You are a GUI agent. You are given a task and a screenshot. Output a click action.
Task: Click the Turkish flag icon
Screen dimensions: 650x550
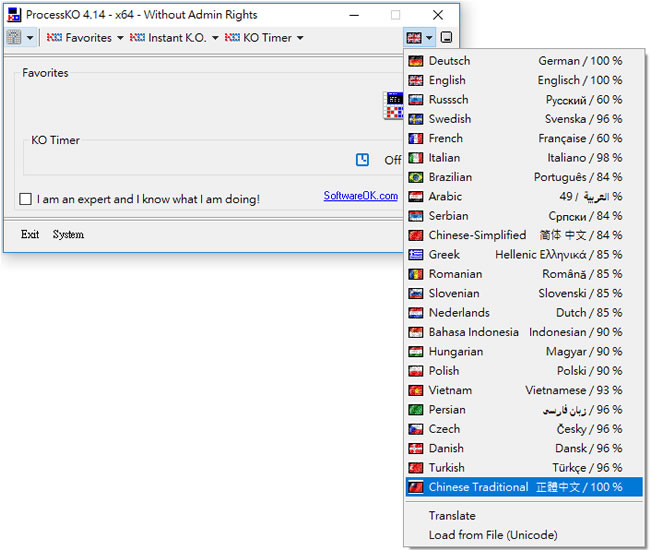point(415,468)
